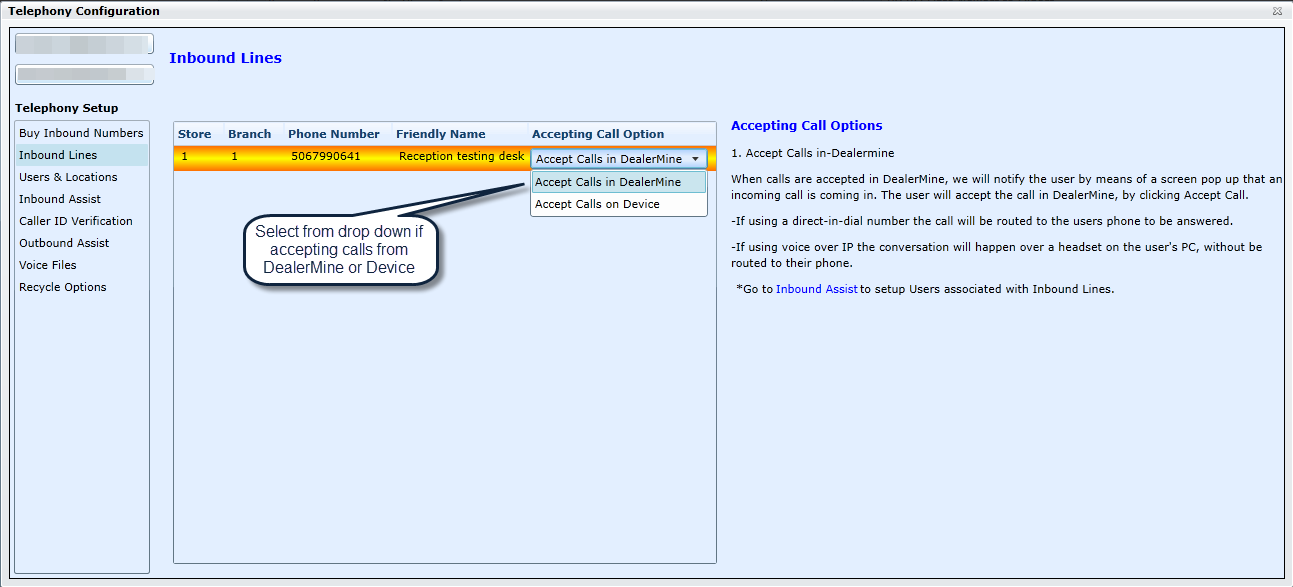Open Inbound Assist from the sidebar list
Image resolution: width=1293 pixels, height=587 pixels.
60,199
